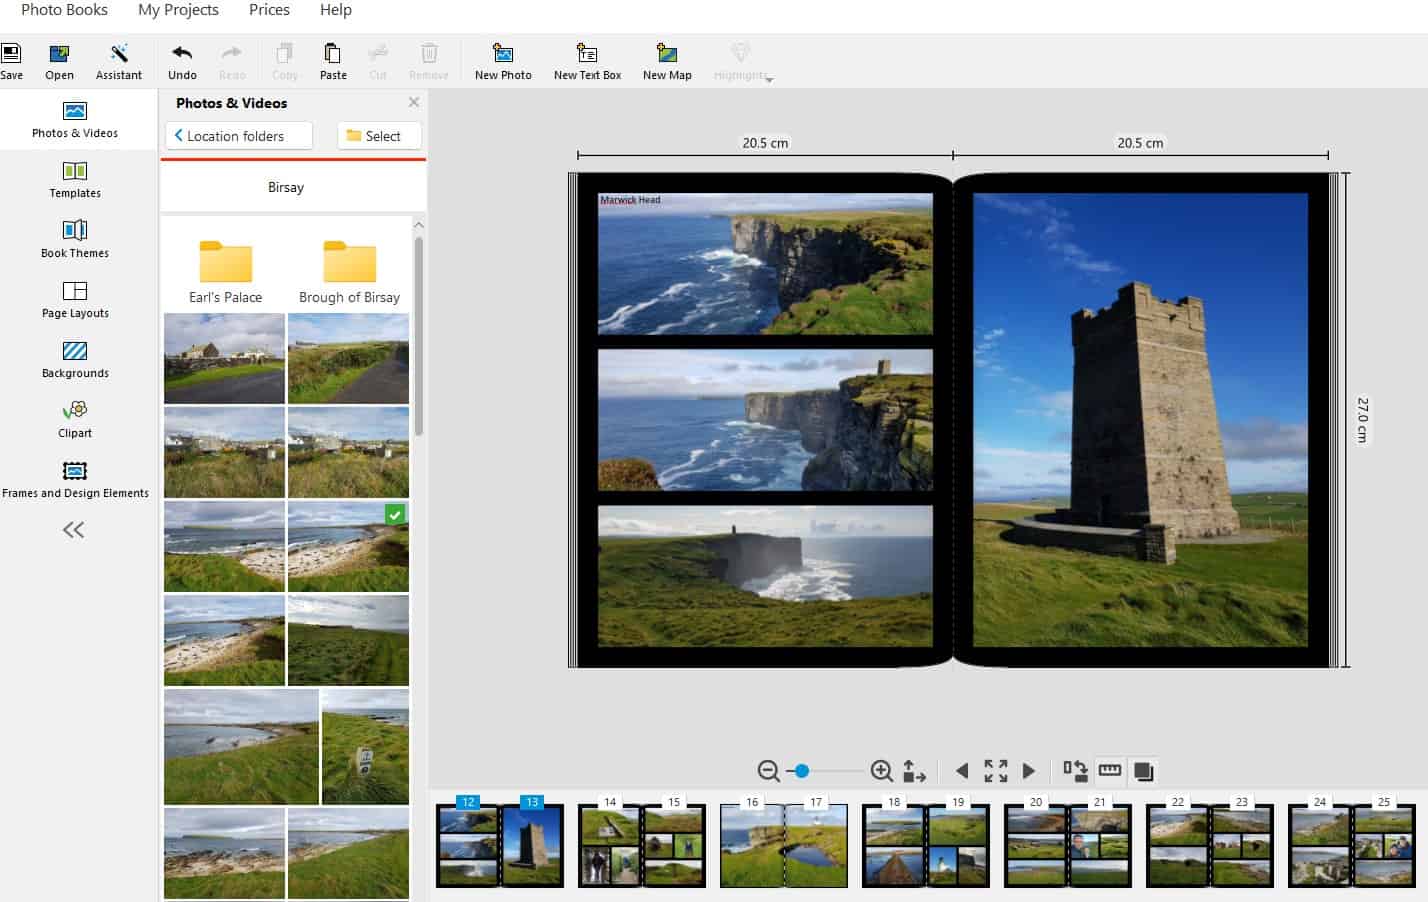The height and width of the screenshot is (902, 1428).
Task: Insert a New Map
Action: [666, 54]
